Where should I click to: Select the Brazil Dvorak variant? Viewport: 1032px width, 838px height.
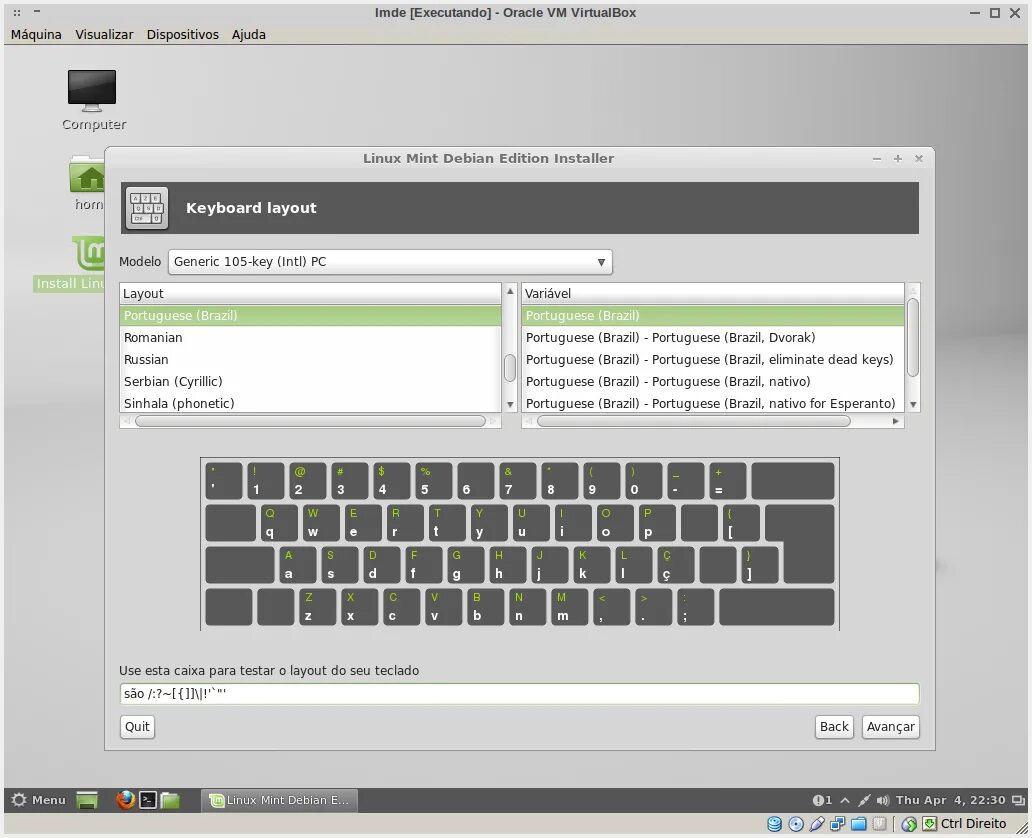pos(712,338)
